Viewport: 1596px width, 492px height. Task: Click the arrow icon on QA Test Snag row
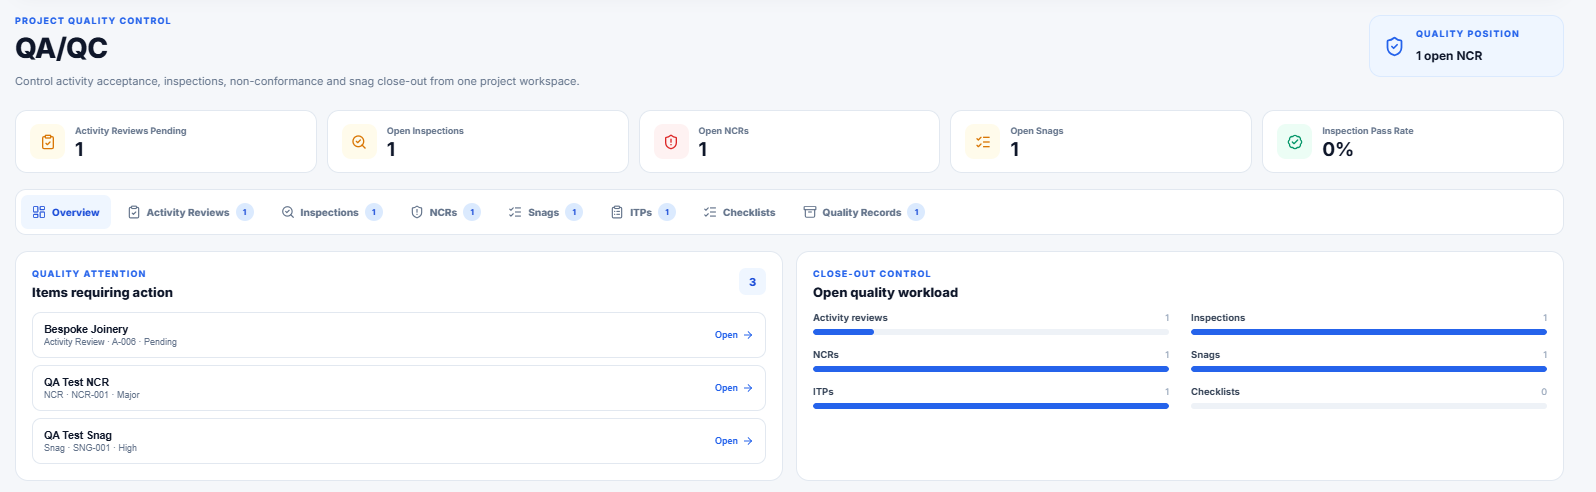coord(748,441)
